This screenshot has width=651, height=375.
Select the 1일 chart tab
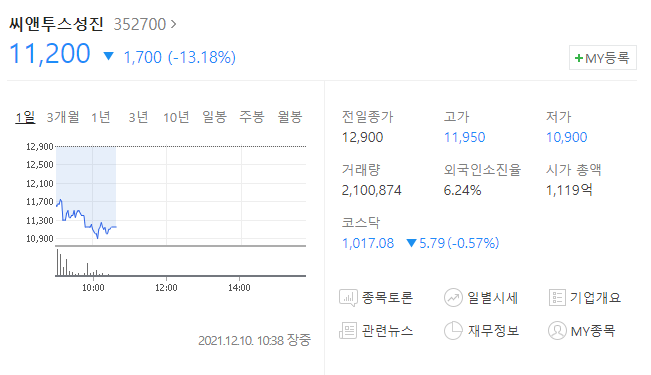click(x=25, y=117)
